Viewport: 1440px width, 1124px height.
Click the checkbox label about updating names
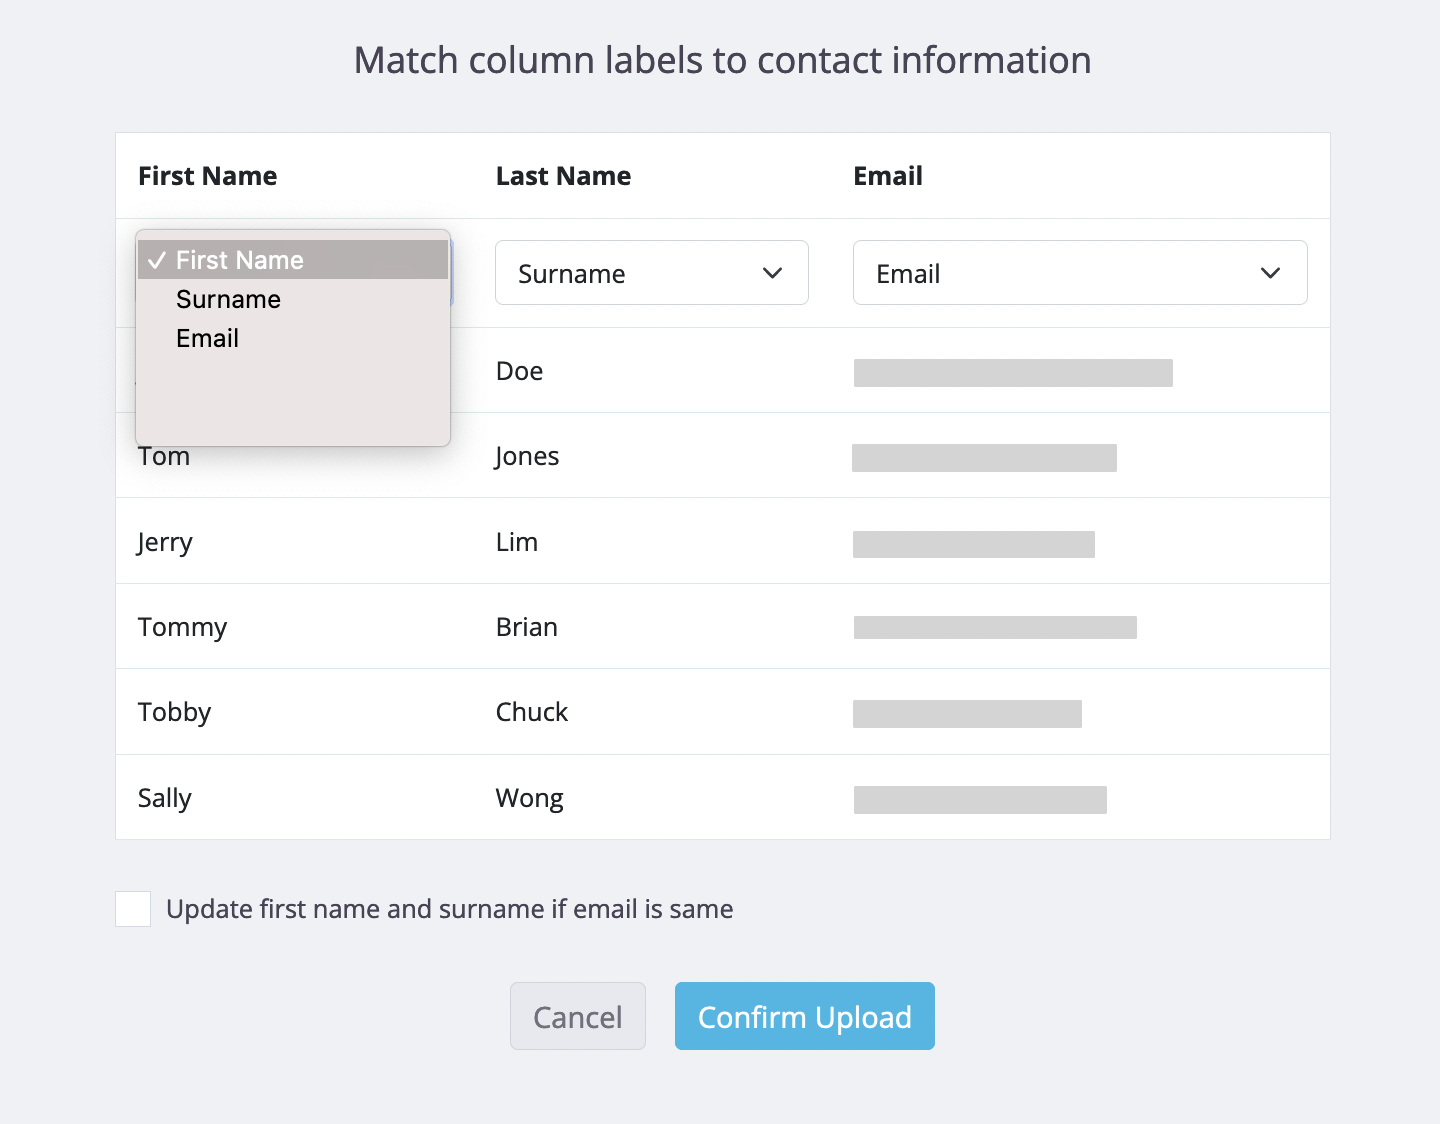449,909
